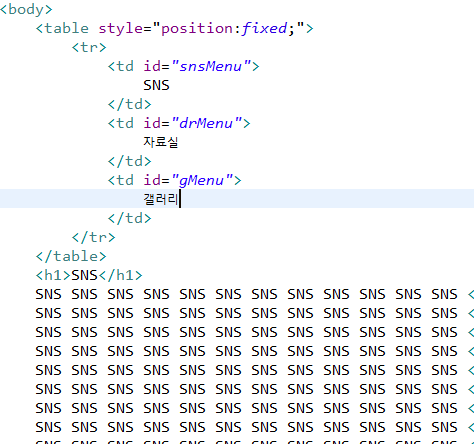Click the closing </table> tag
Viewport: 474px width, 444px height.
(x=71, y=256)
